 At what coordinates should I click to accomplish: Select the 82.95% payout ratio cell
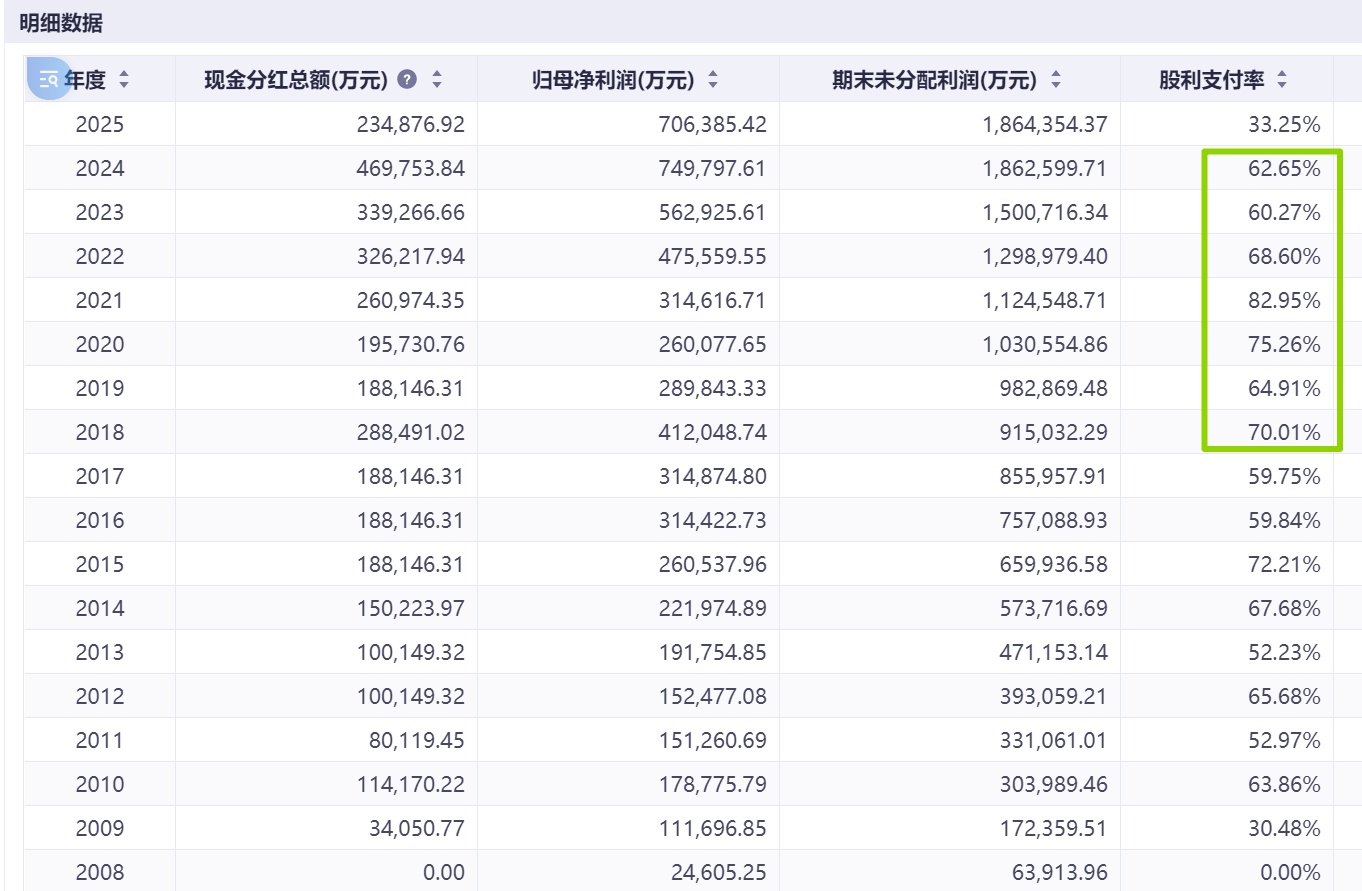[x=1284, y=301]
